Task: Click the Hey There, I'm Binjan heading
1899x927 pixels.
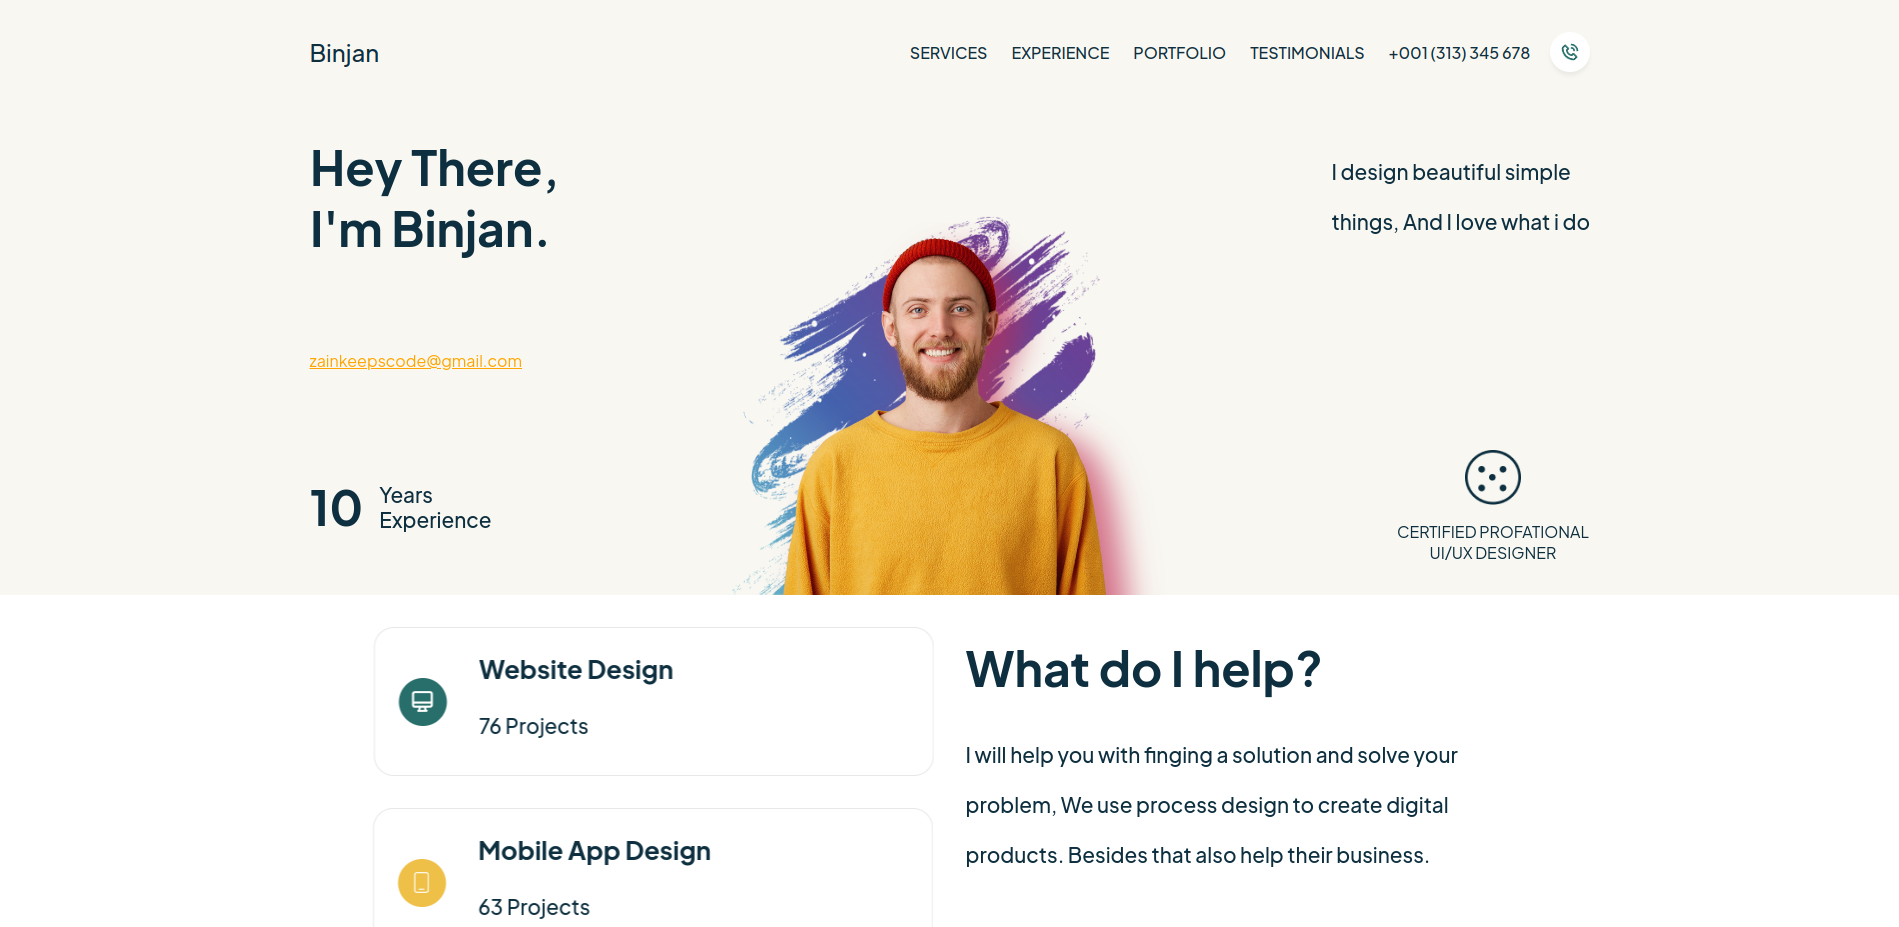Action: click(x=433, y=199)
